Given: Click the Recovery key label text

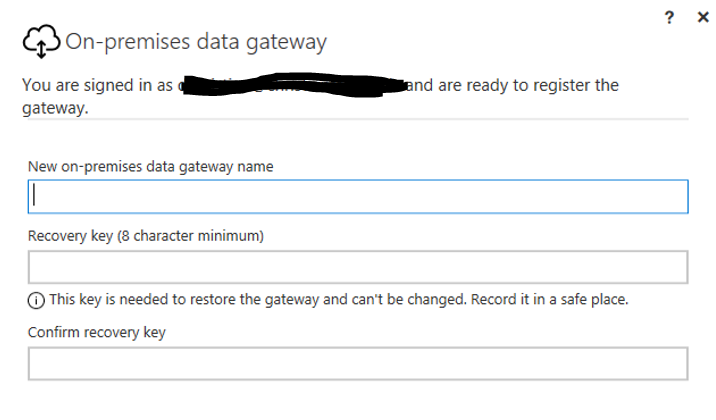Looking at the screenshot, I should pyautogui.click(x=70, y=236).
